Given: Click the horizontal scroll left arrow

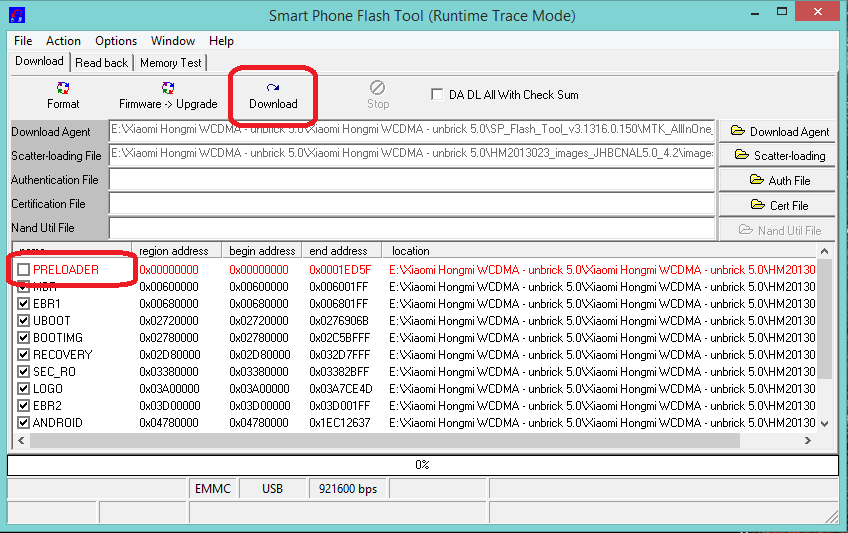Looking at the screenshot, I should (21, 441).
